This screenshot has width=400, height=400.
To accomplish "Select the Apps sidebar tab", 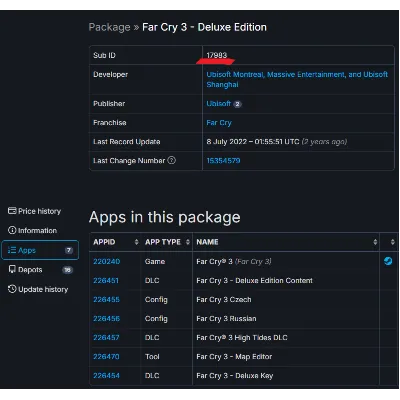I will 40,250.
